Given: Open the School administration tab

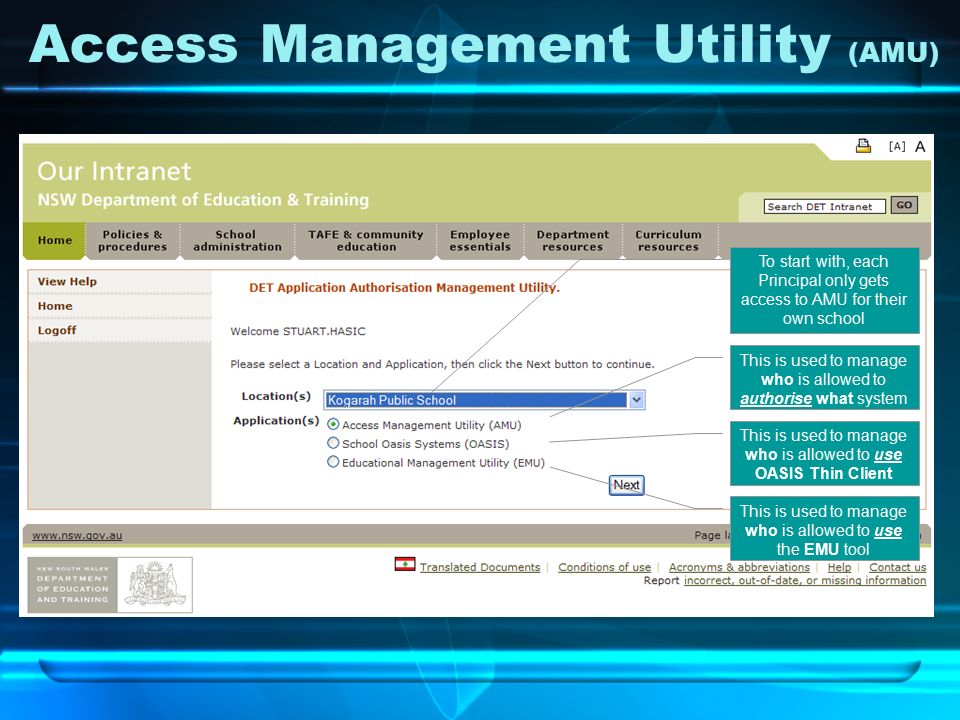Looking at the screenshot, I should tap(237, 241).
